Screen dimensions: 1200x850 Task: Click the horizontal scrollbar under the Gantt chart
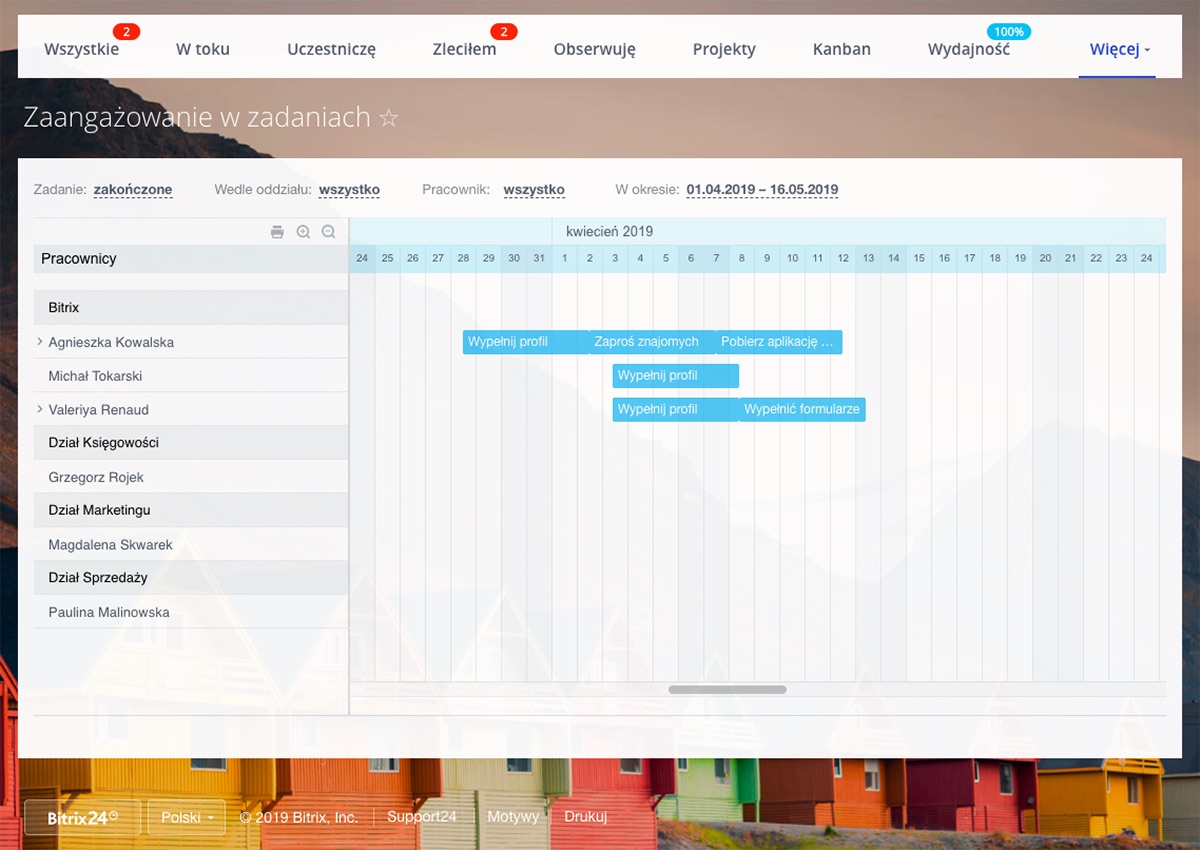727,689
